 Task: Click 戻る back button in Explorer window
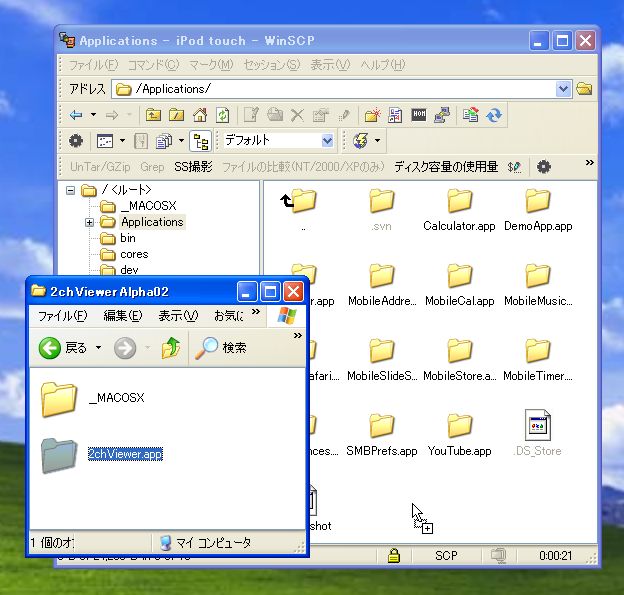(63, 348)
